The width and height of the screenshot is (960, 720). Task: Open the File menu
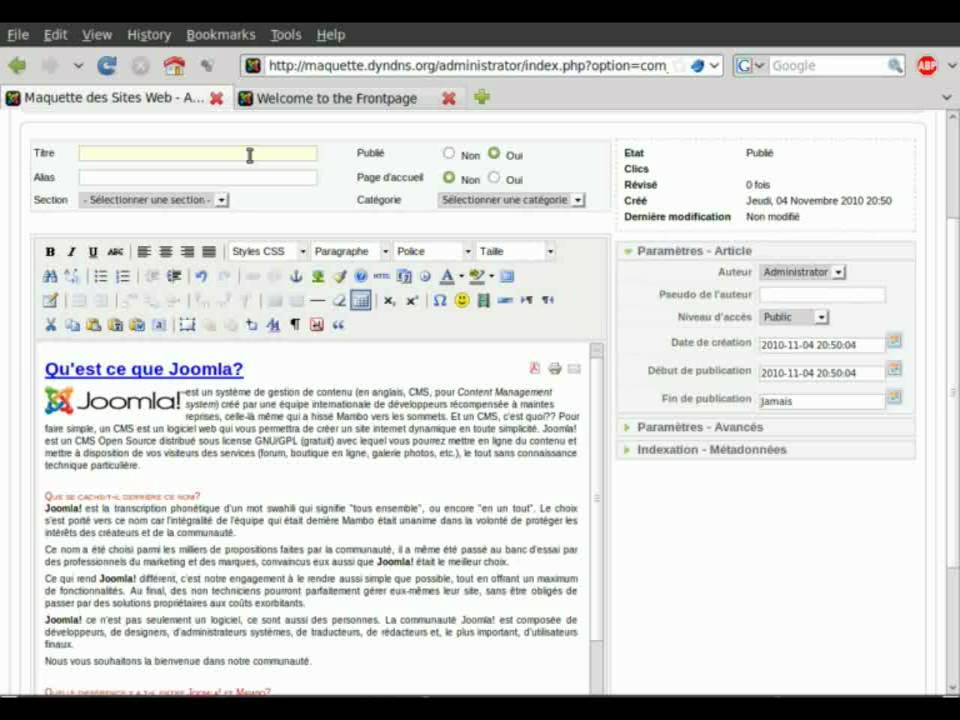(18, 35)
